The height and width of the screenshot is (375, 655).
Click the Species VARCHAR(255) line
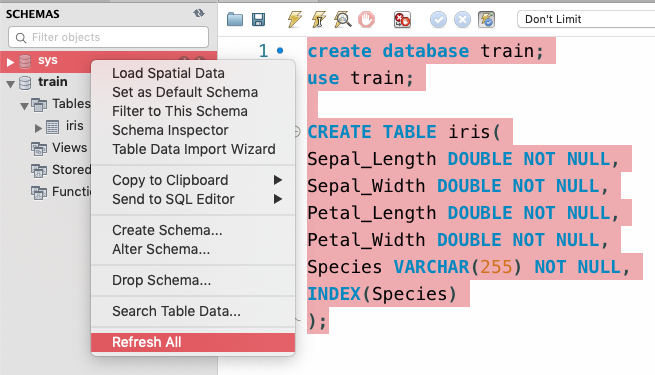469,267
